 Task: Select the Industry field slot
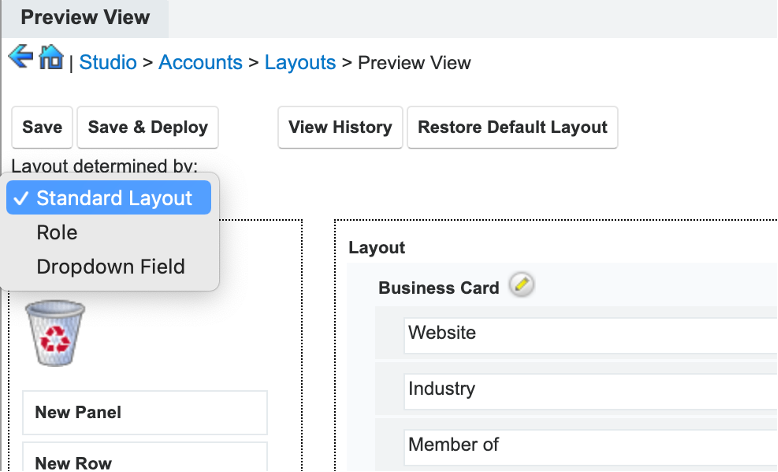coord(590,389)
